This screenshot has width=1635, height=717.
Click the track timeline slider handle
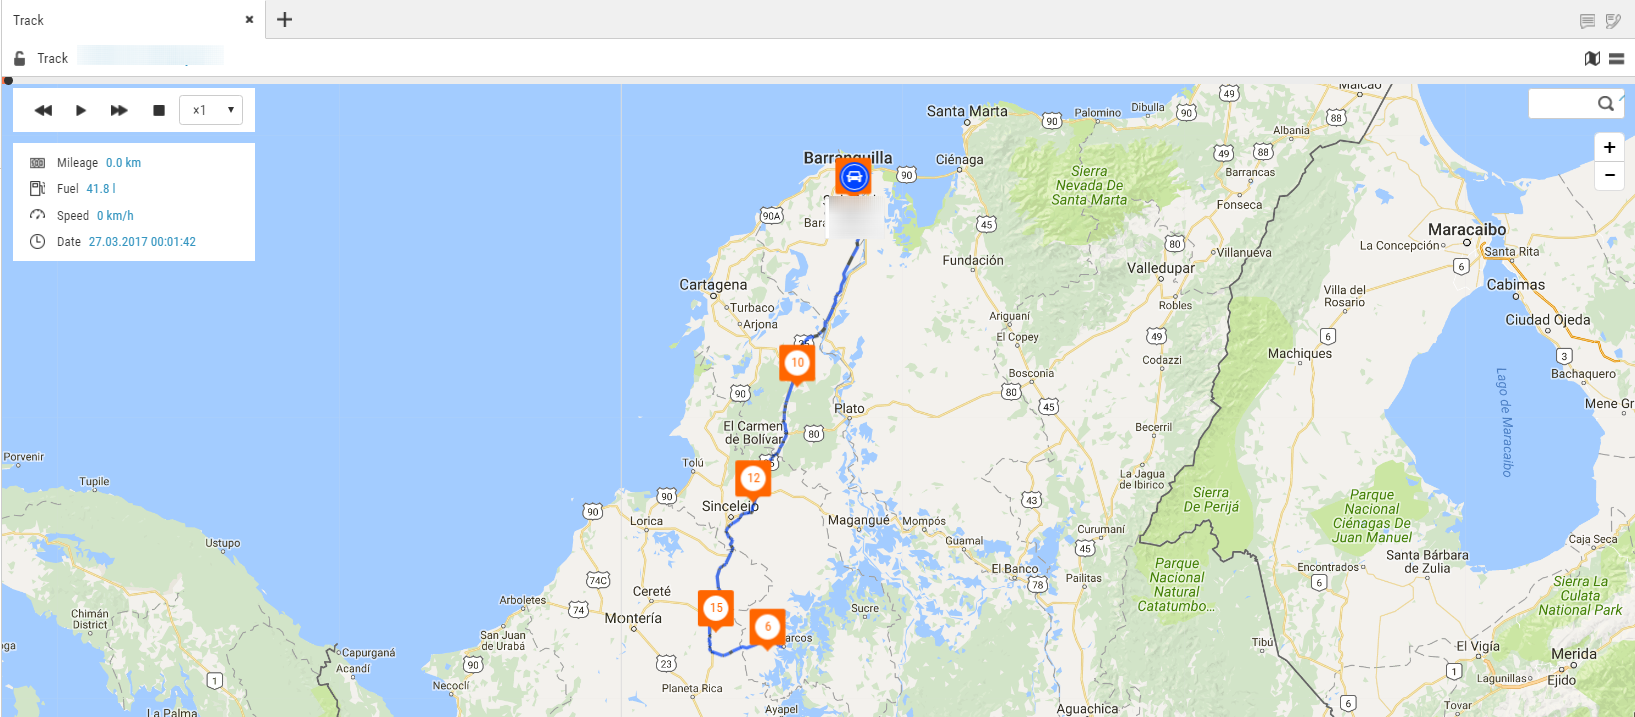pyautogui.click(x=8, y=80)
